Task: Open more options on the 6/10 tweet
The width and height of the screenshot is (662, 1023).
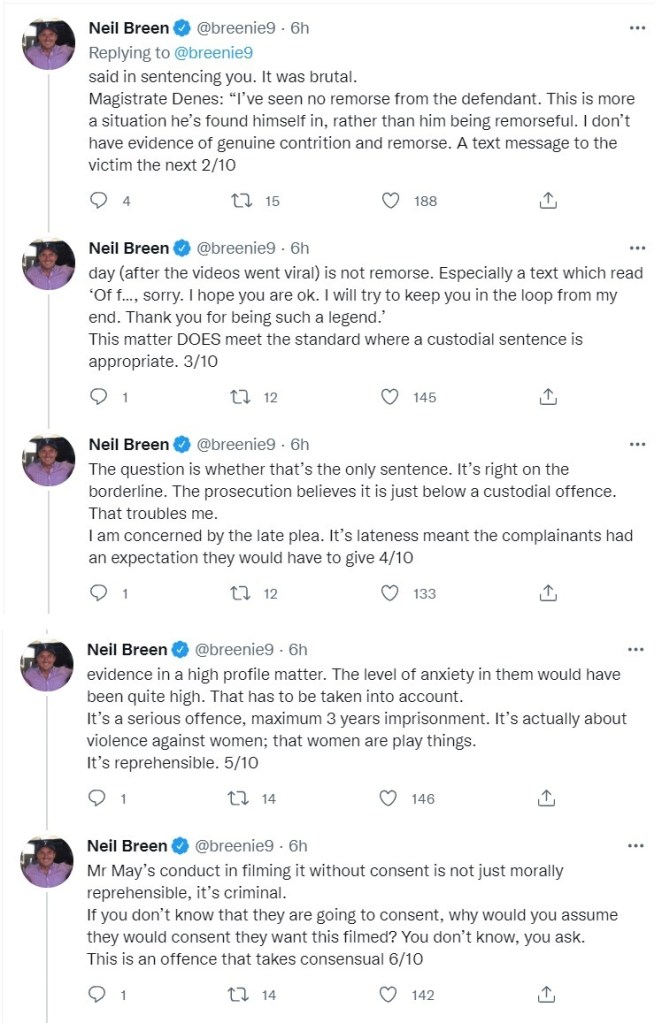Action: 637,846
